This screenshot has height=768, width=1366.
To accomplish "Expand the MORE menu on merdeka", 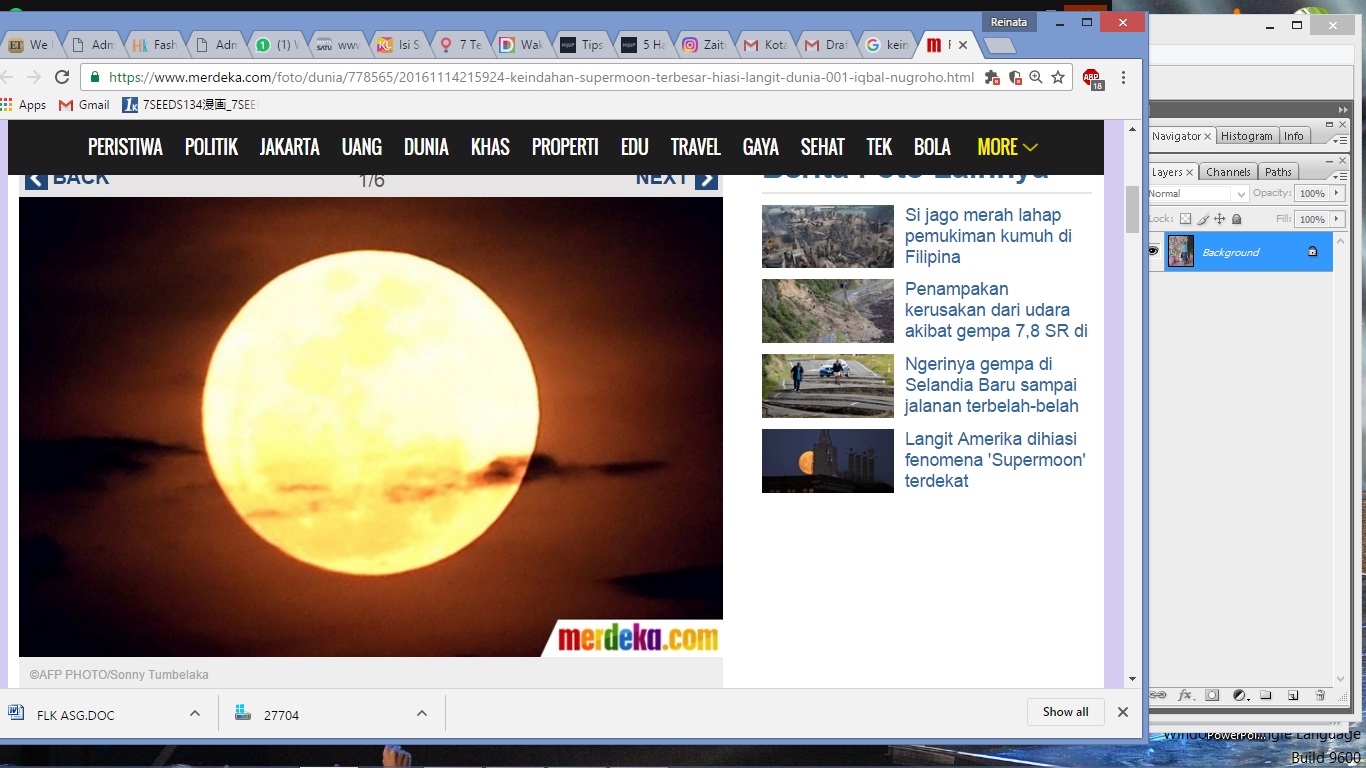I will point(1007,147).
